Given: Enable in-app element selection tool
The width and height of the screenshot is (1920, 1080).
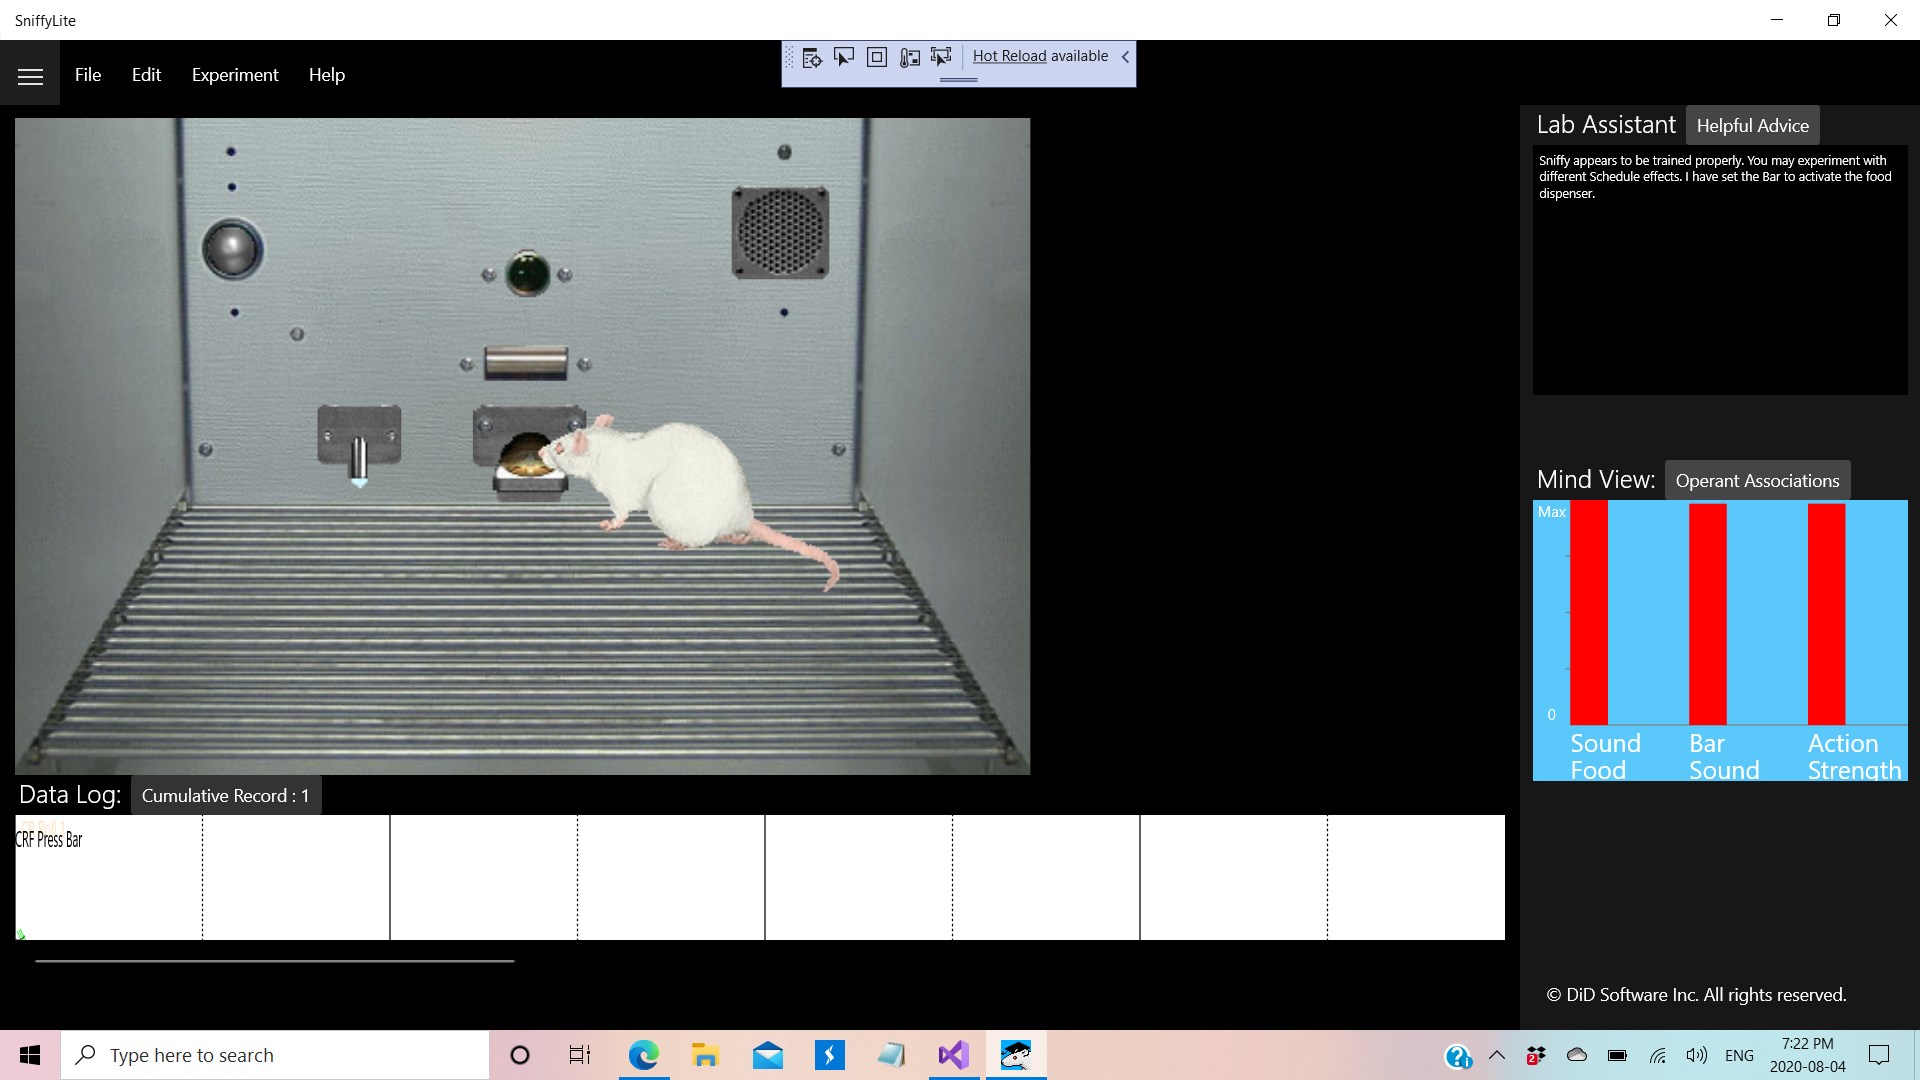Looking at the screenshot, I should coord(845,57).
